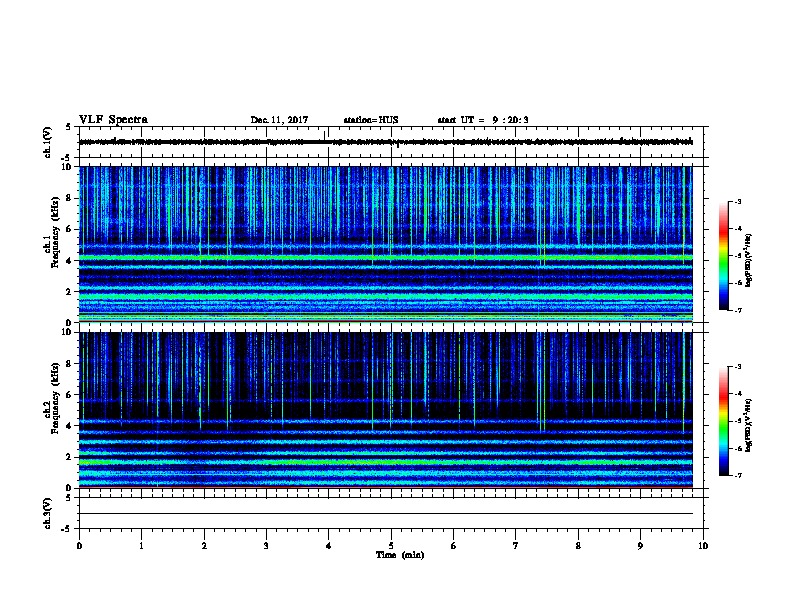Screen dimensions: 792x612
Task: Click the flat ch.3 voltage line
Action: [x=386, y=514]
